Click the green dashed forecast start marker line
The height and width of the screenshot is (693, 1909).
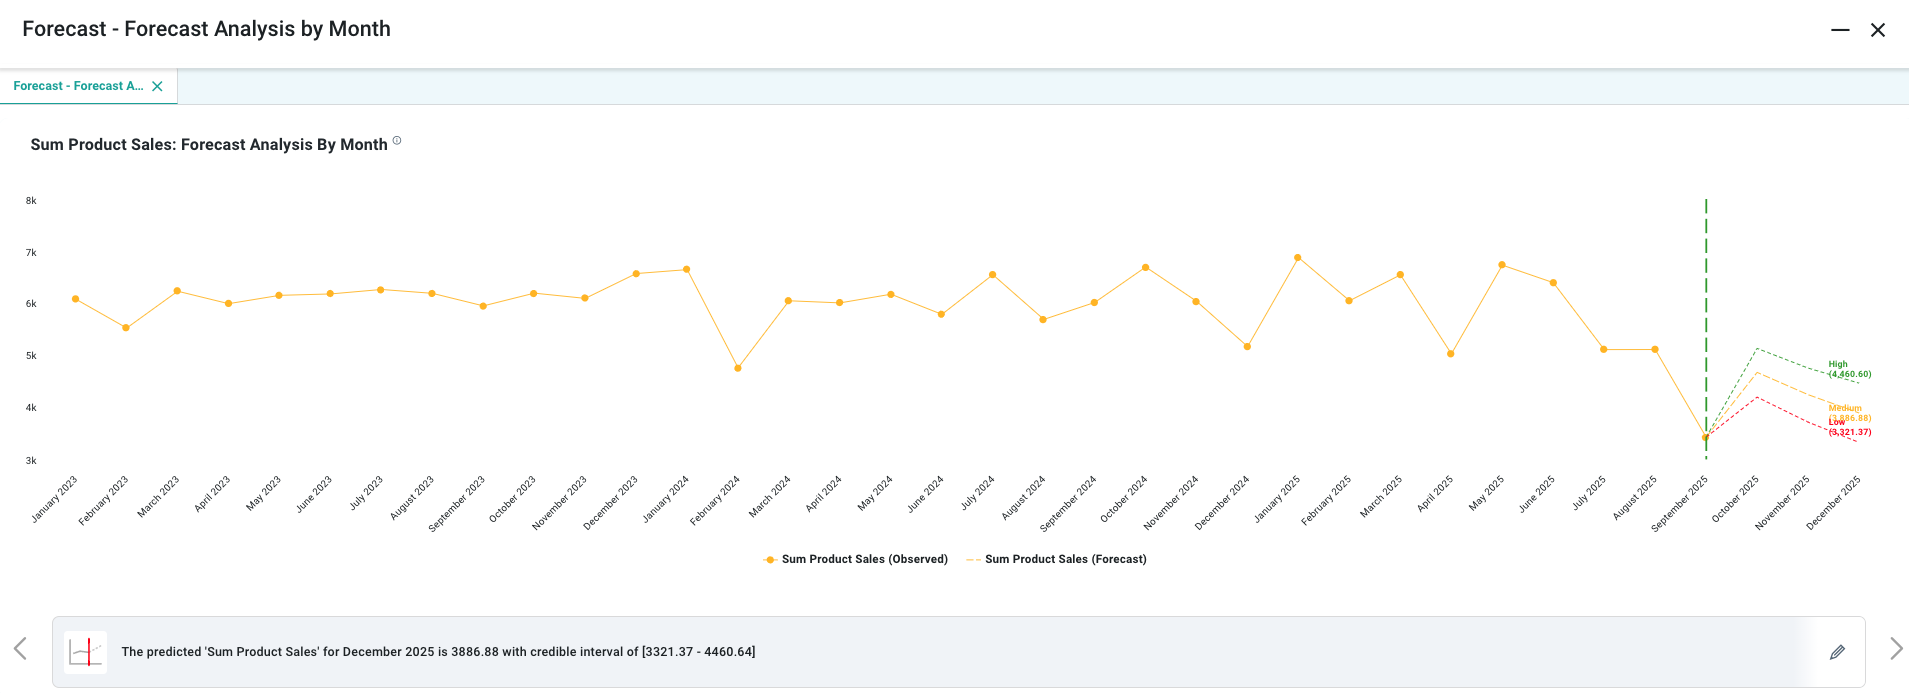click(x=1706, y=300)
